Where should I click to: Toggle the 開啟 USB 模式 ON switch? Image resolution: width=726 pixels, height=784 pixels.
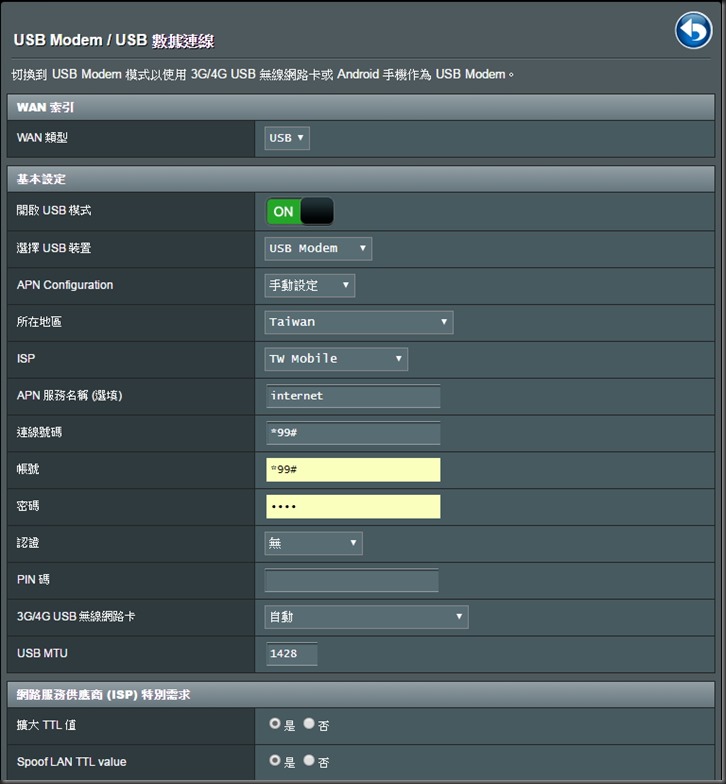[300, 212]
